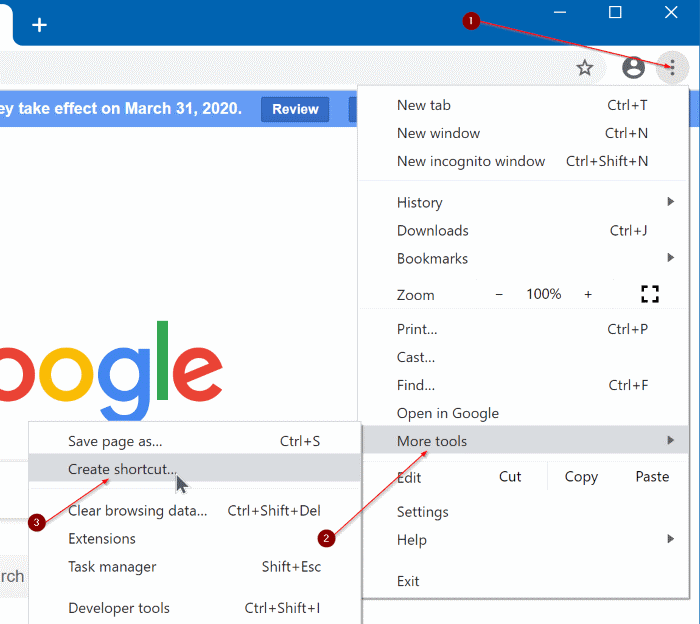Click Create shortcut... in submenu
700x624 pixels.
(x=195, y=468)
